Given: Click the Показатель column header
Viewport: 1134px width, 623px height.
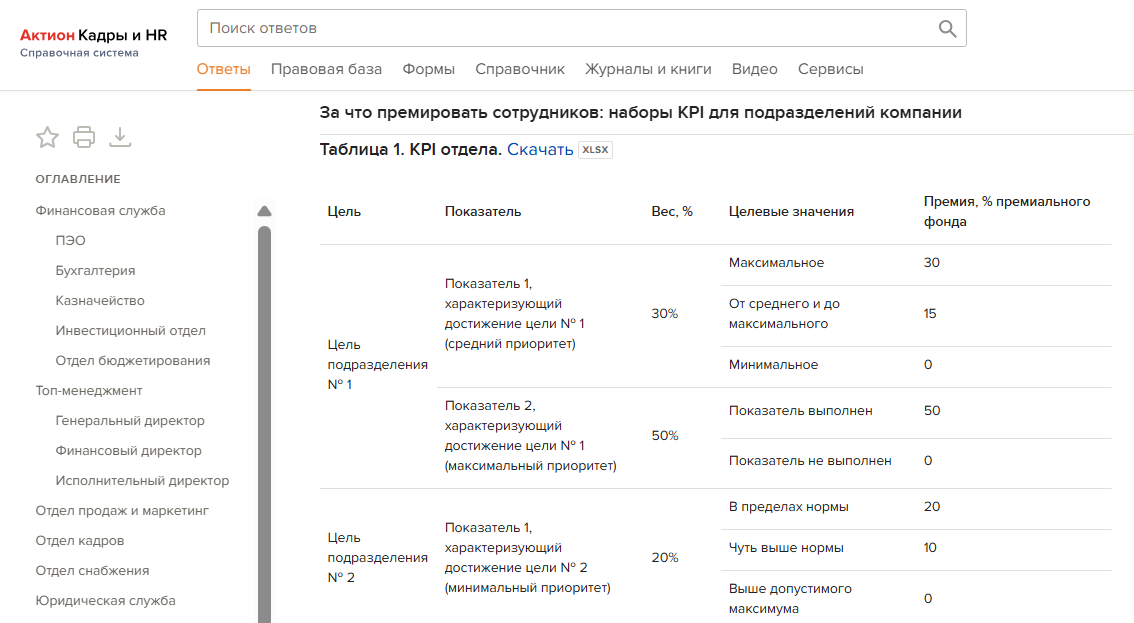Looking at the screenshot, I should (x=482, y=211).
